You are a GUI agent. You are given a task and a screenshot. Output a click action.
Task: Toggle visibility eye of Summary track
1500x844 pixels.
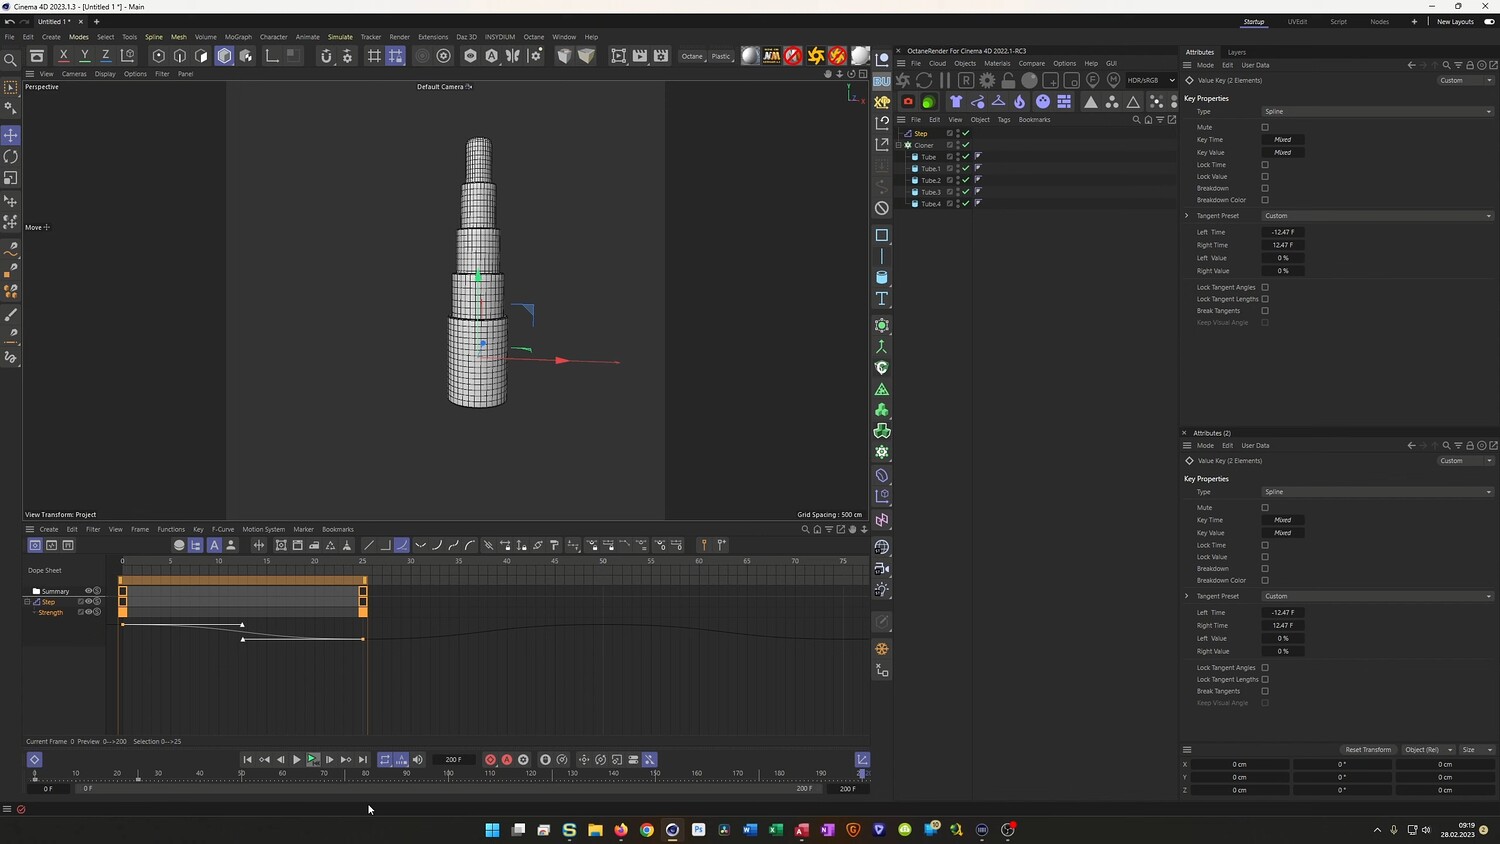click(x=89, y=591)
